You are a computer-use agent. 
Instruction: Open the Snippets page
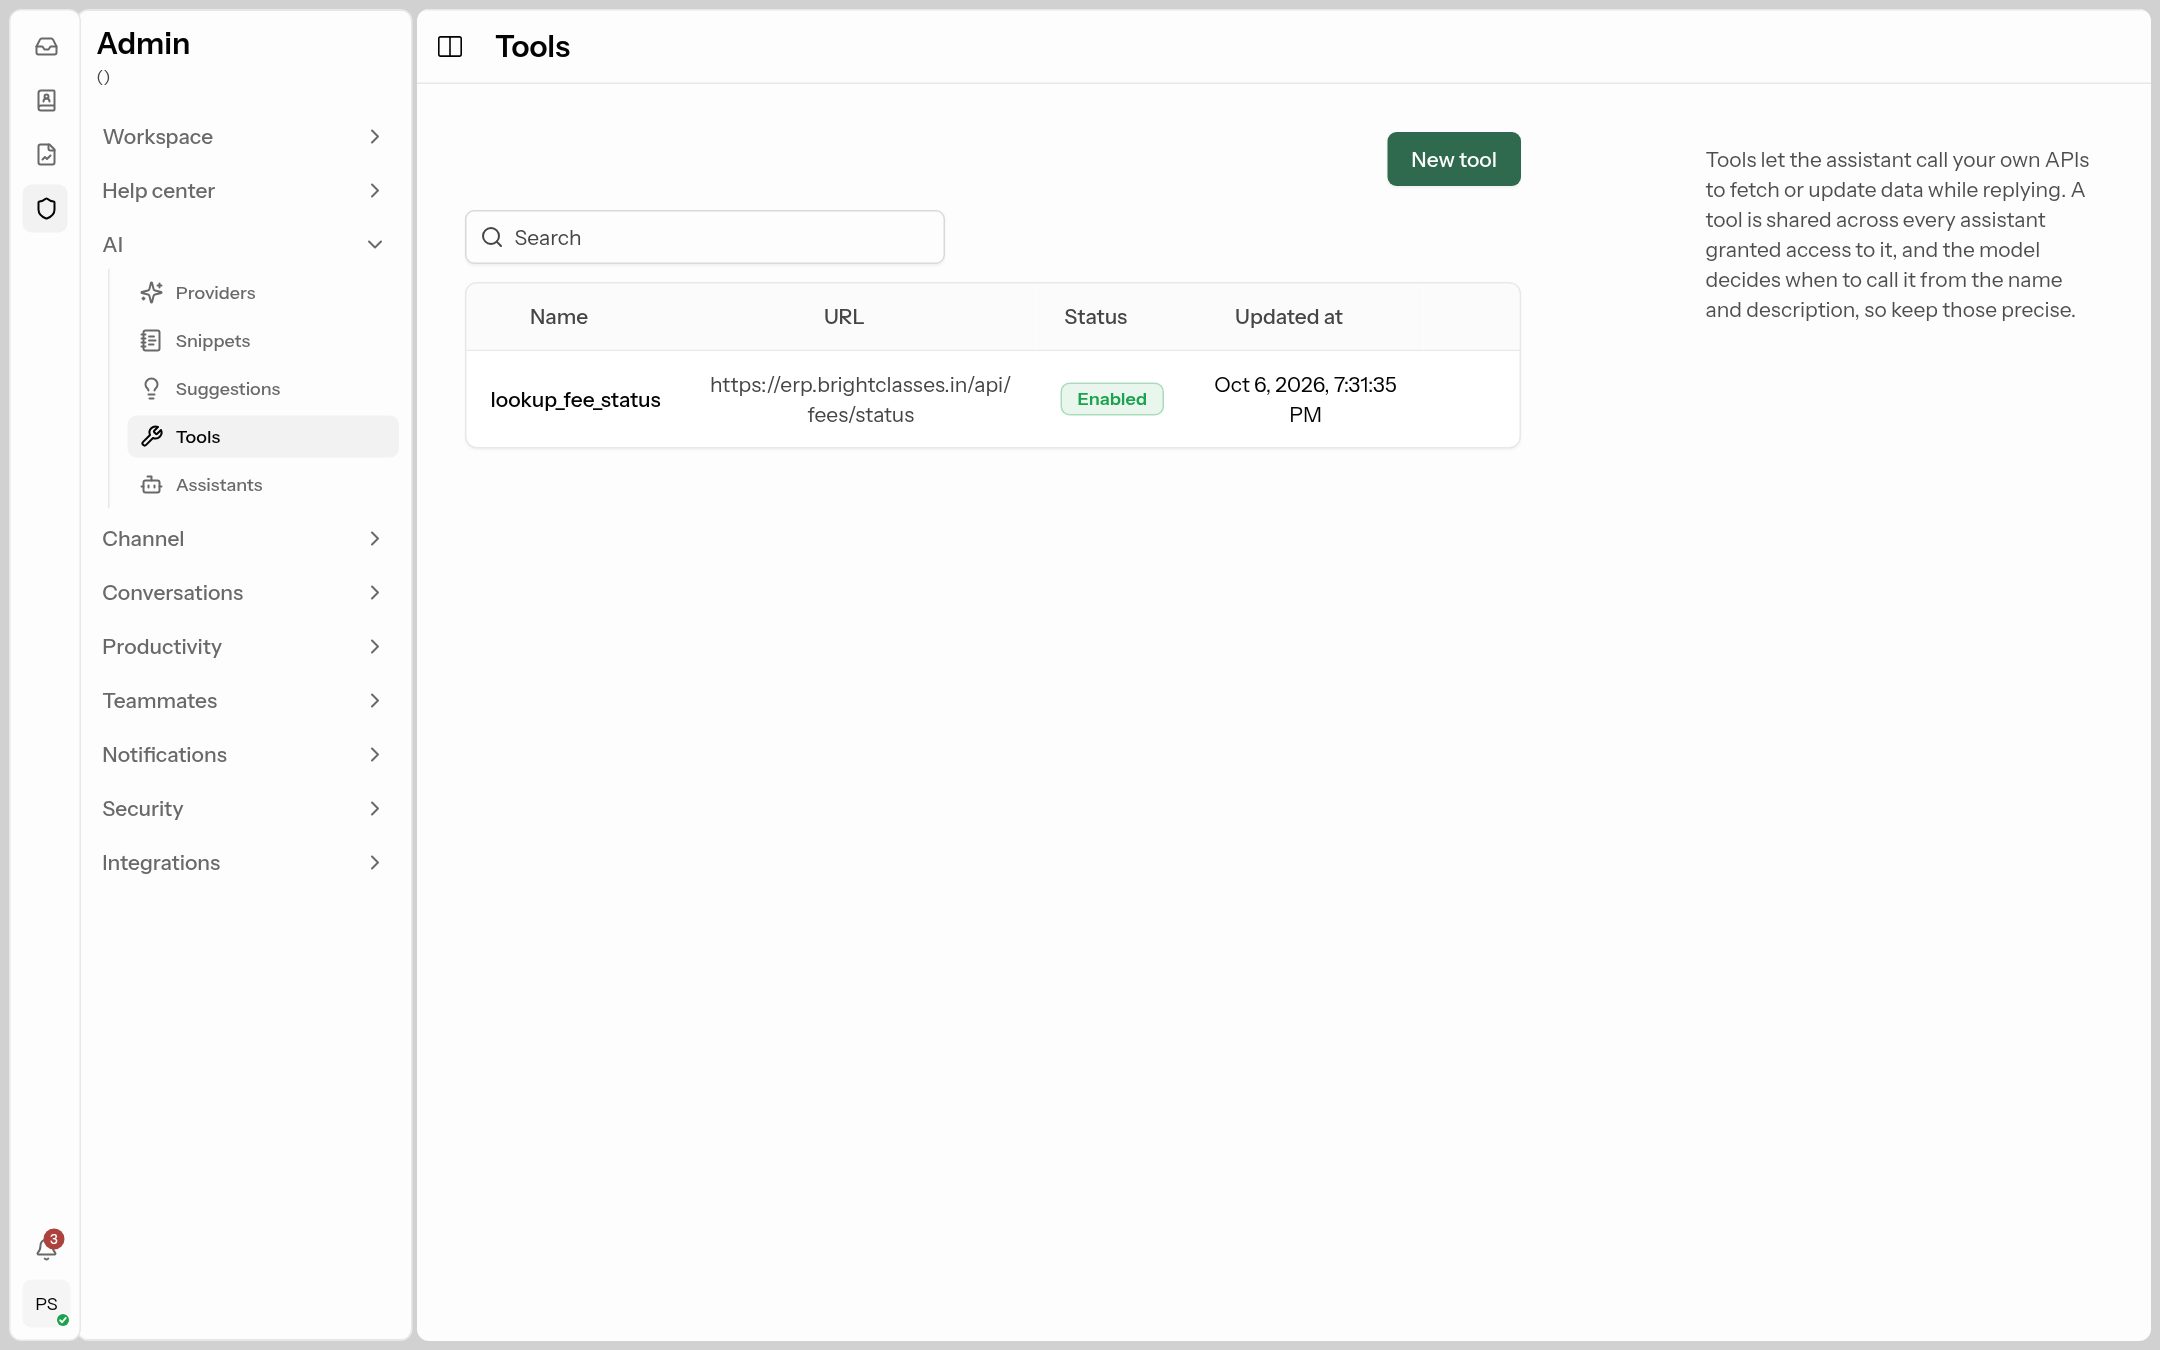click(x=263, y=340)
